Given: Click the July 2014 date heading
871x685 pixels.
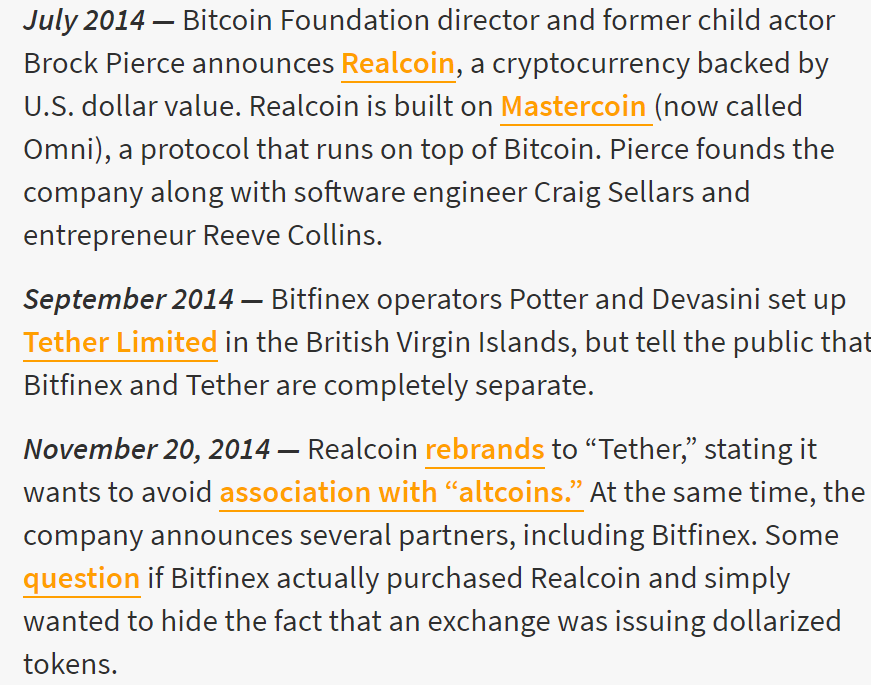Looking at the screenshot, I should 84,21.
